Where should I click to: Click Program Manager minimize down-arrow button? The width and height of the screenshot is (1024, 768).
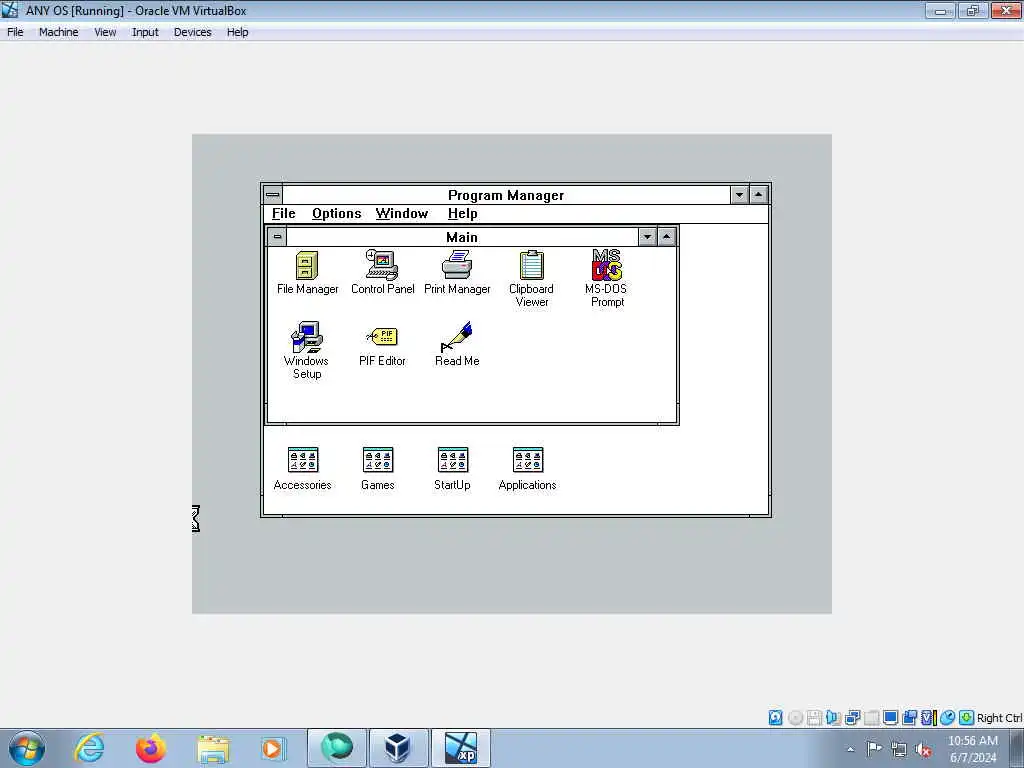tap(739, 195)
